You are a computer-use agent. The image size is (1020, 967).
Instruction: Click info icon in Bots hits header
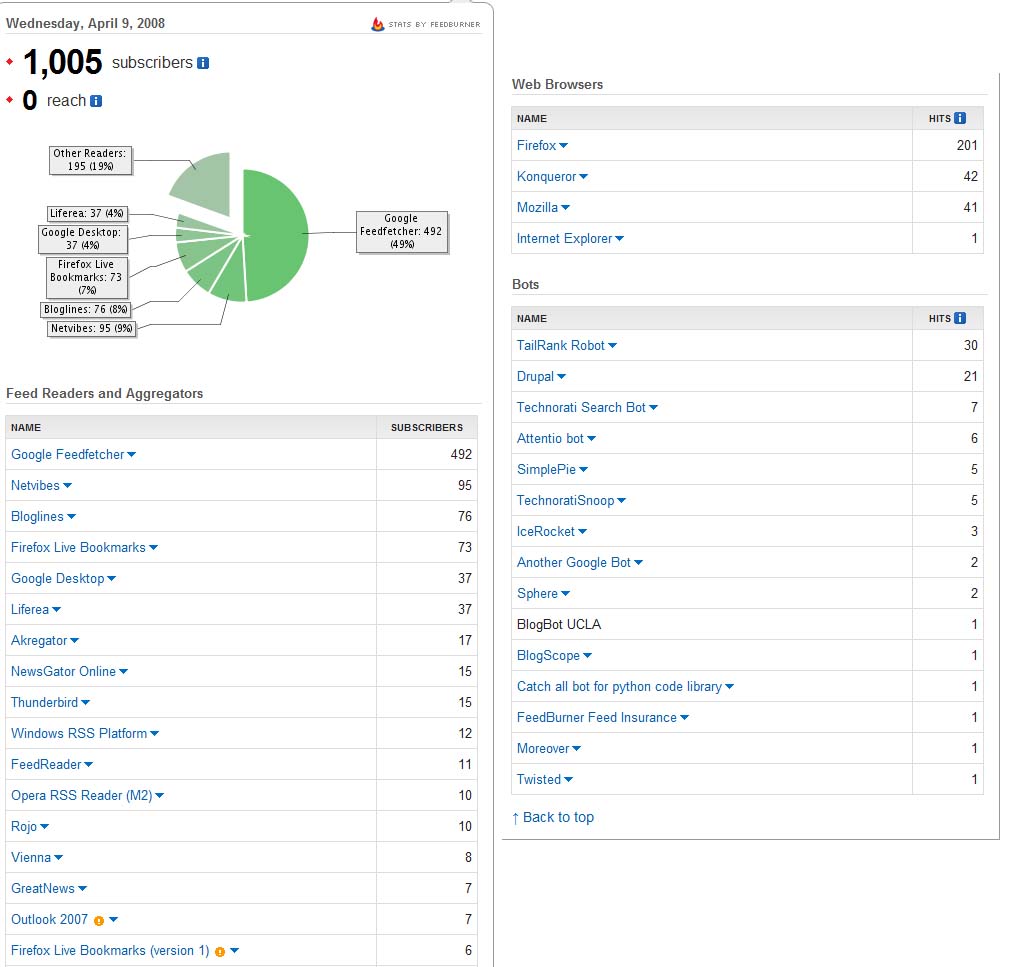960,318
